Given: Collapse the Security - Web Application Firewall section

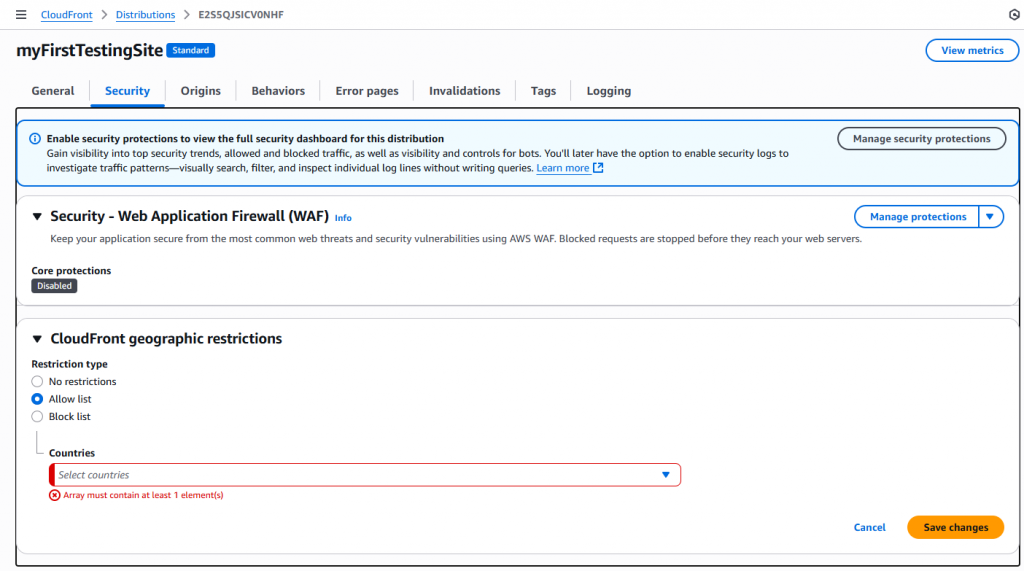Looking at the screenshot, I should pos(37,217).
